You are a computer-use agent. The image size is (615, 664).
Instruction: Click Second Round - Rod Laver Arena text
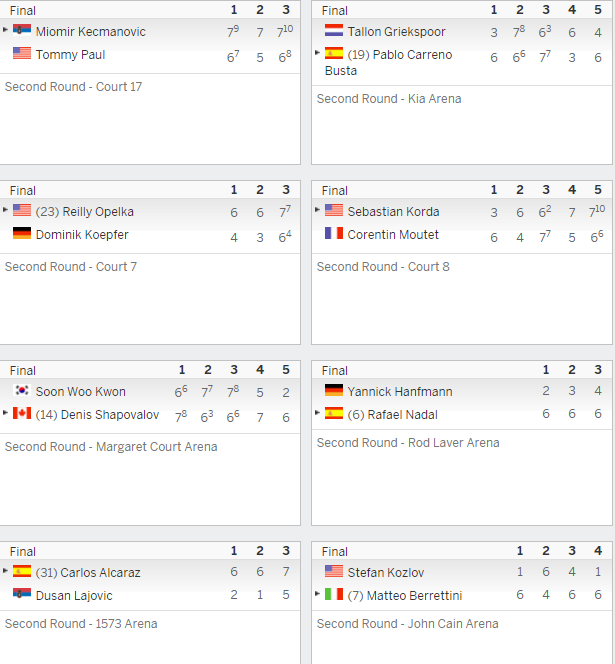[408, 443]
